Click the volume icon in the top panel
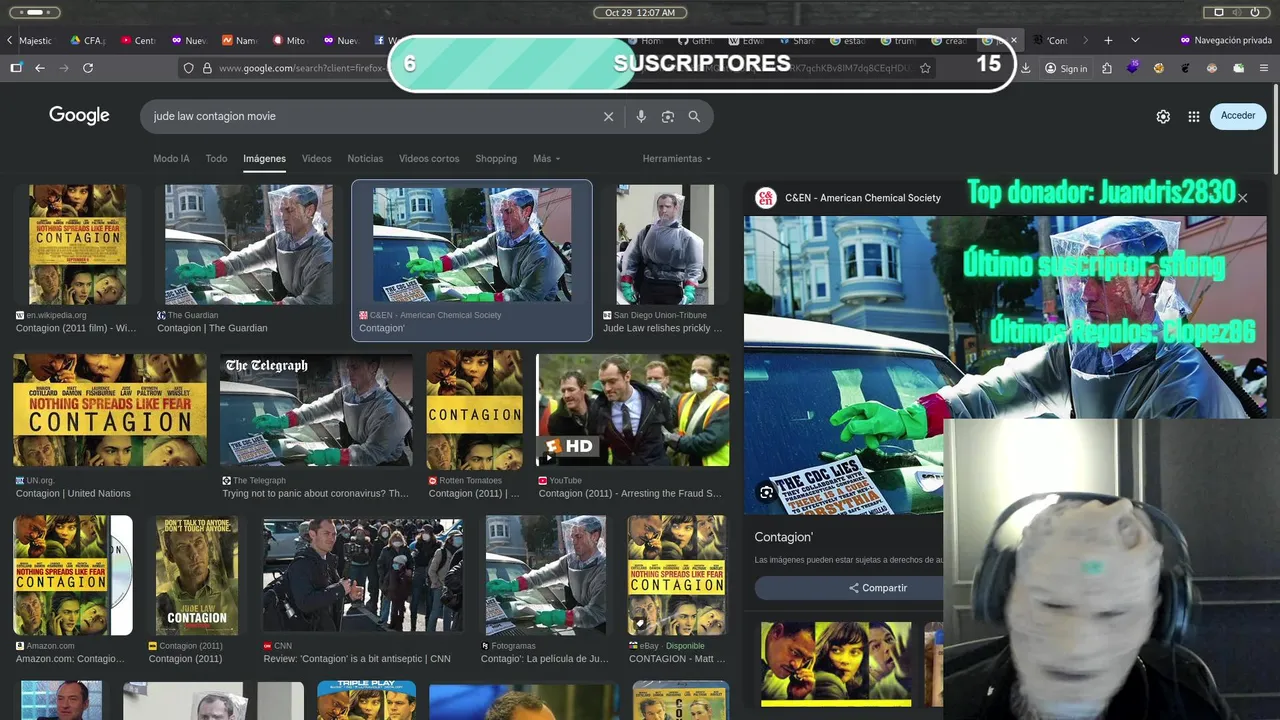Image resolution: width=1280 pixels, height=720 pixels. [x=1237, y=12]
